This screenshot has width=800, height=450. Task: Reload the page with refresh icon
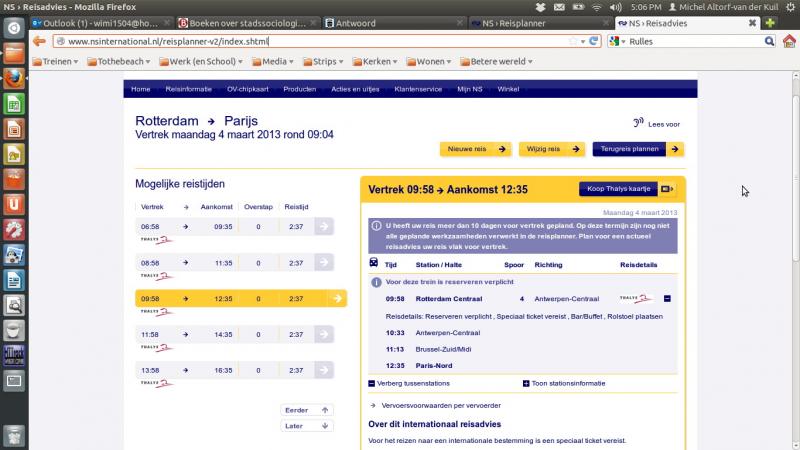coord(593,41)
